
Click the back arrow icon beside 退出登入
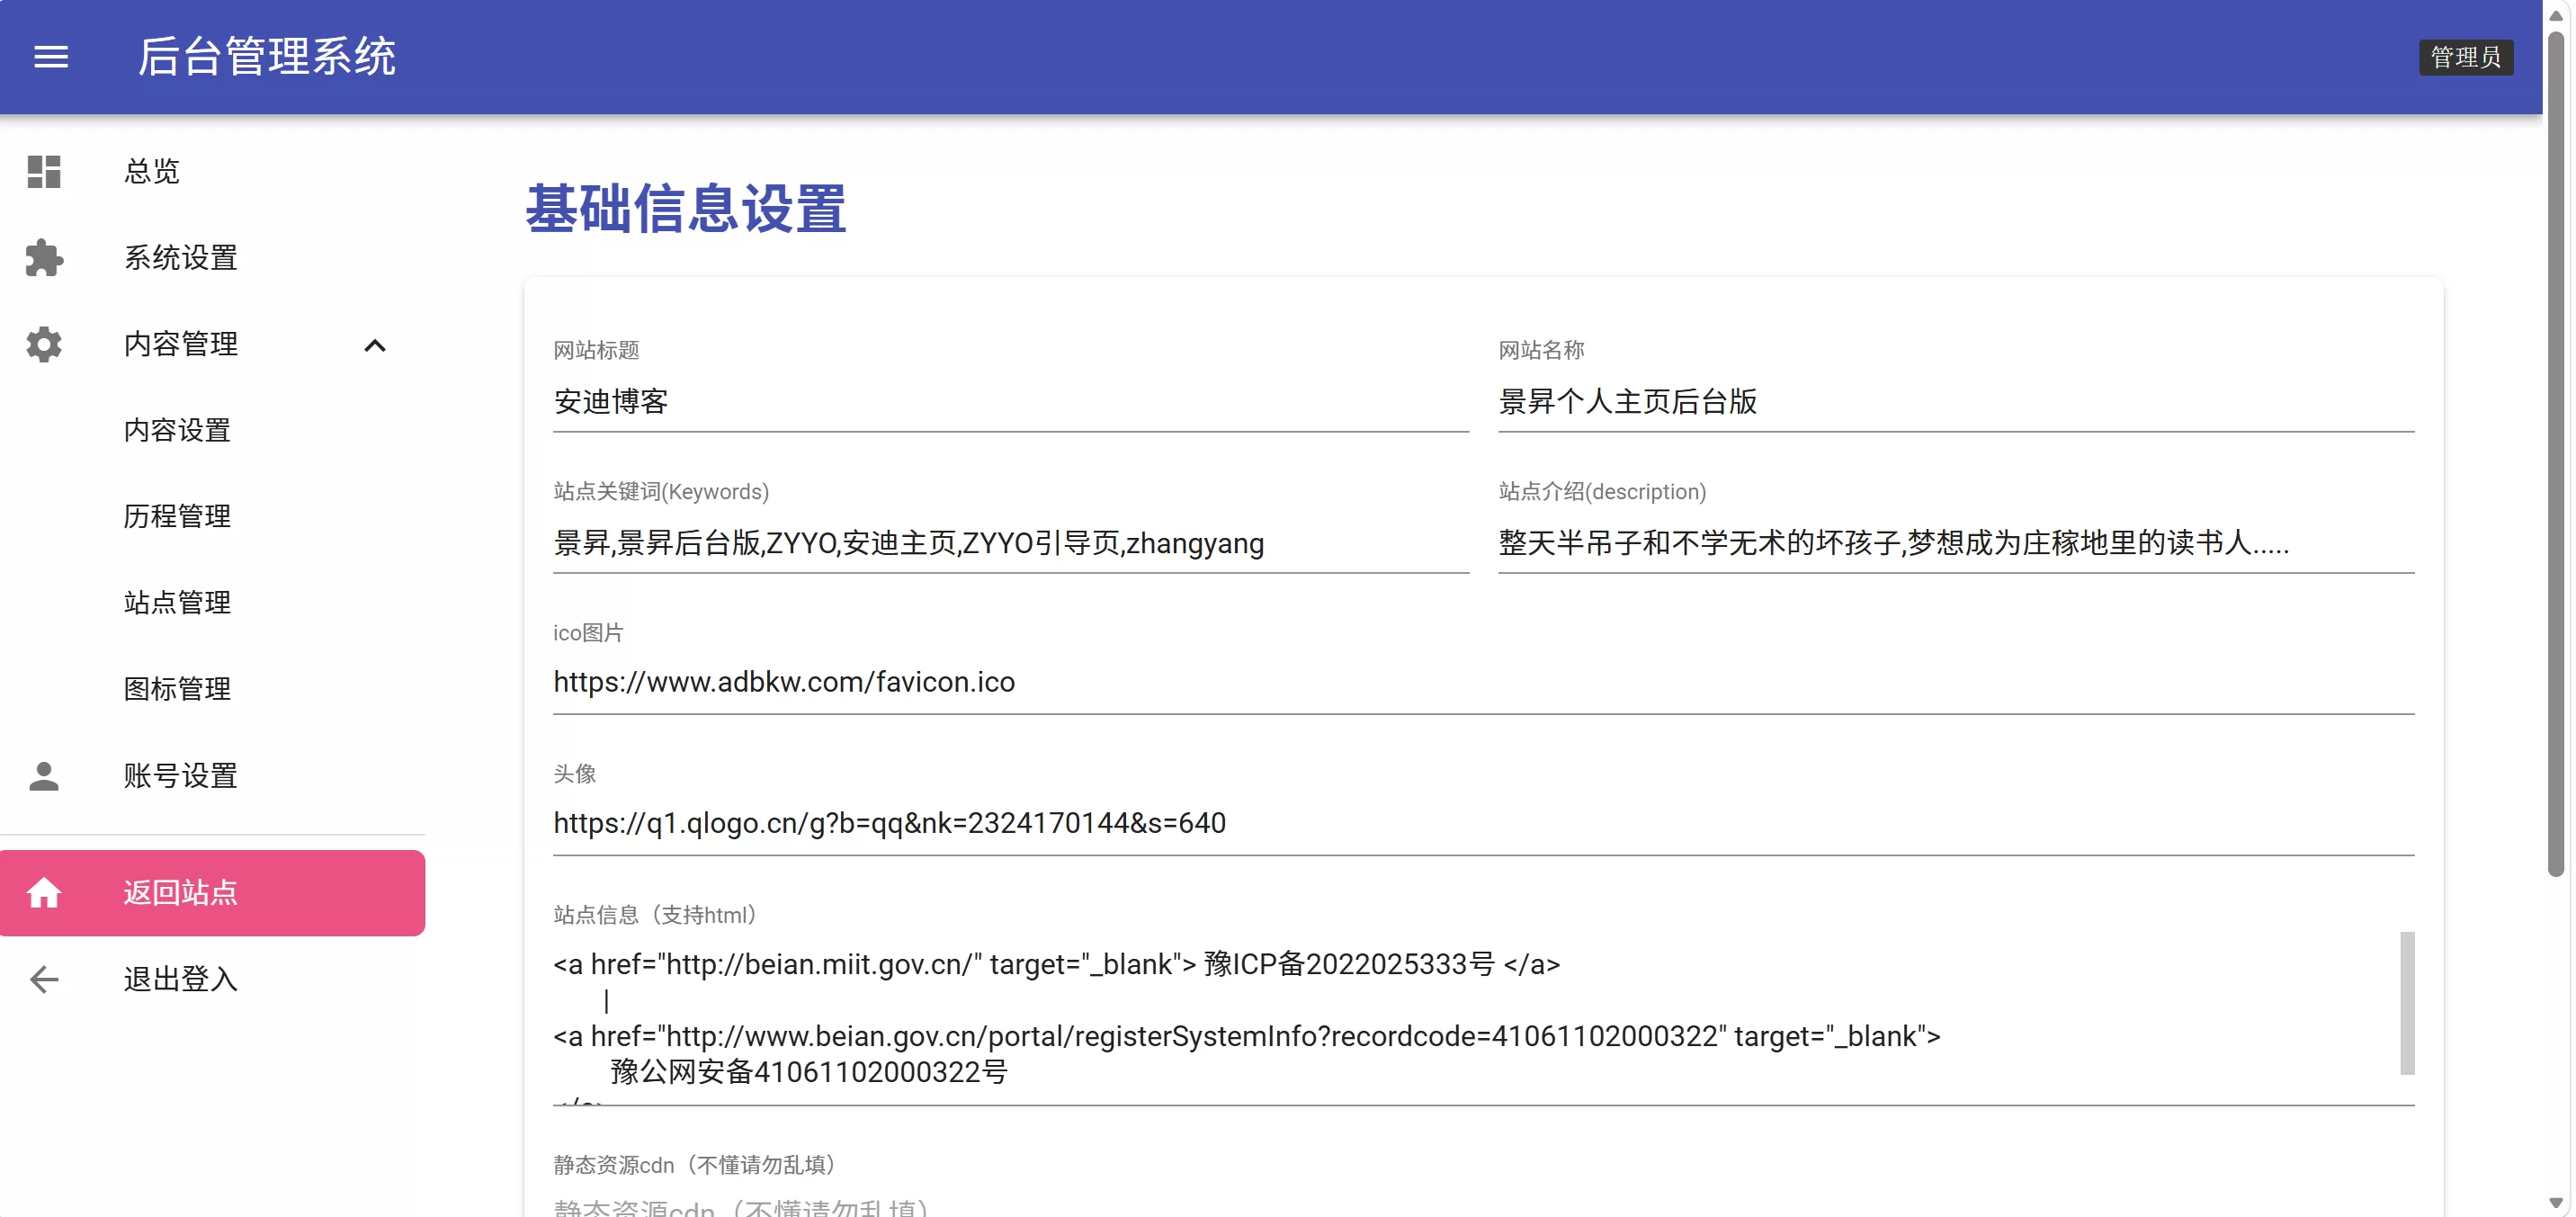tap(44, 979)
